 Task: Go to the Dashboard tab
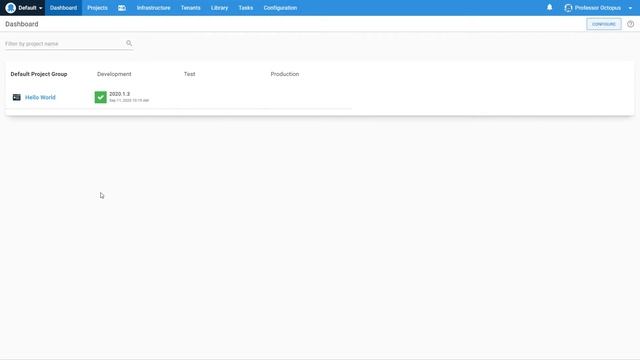coord(63,8)
